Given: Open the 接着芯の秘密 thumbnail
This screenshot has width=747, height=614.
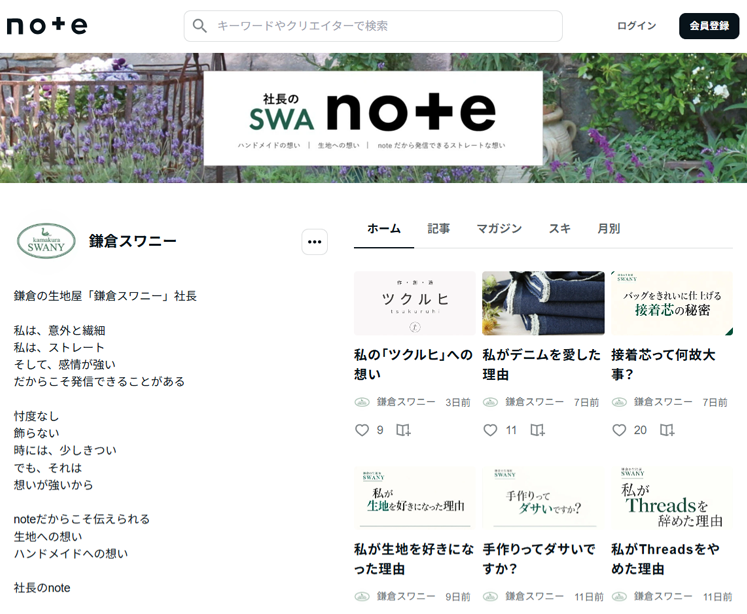Looking at the screenshot, I should point(672,303).
